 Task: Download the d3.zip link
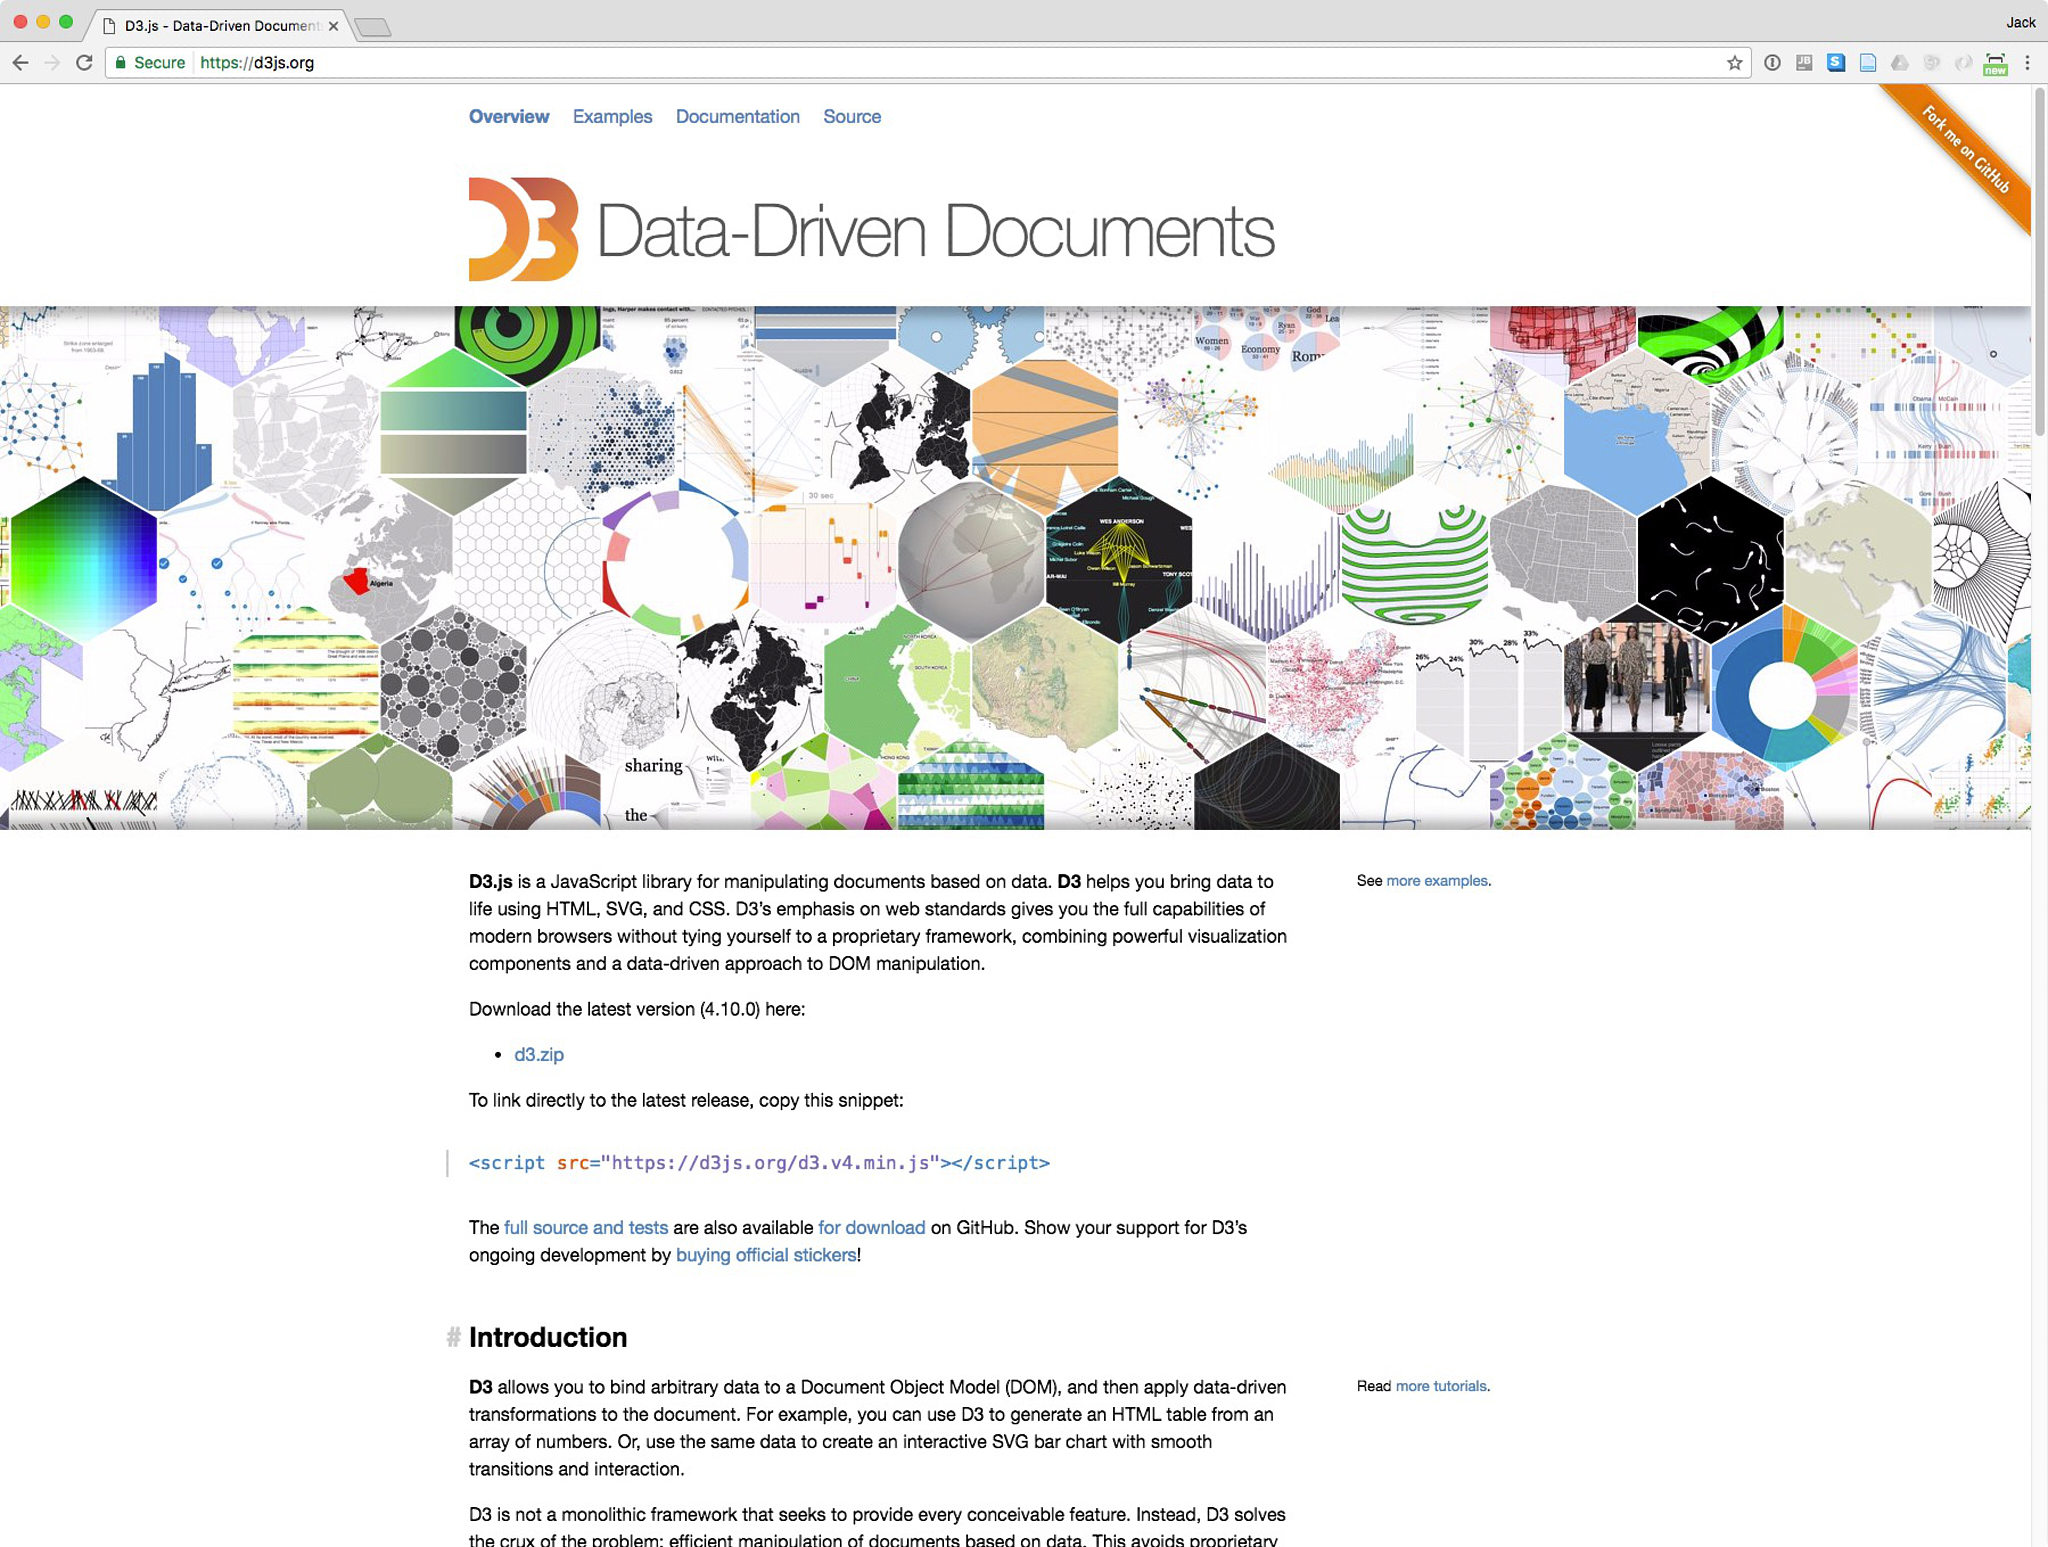pyautogui.click(x=539, y=1054)
